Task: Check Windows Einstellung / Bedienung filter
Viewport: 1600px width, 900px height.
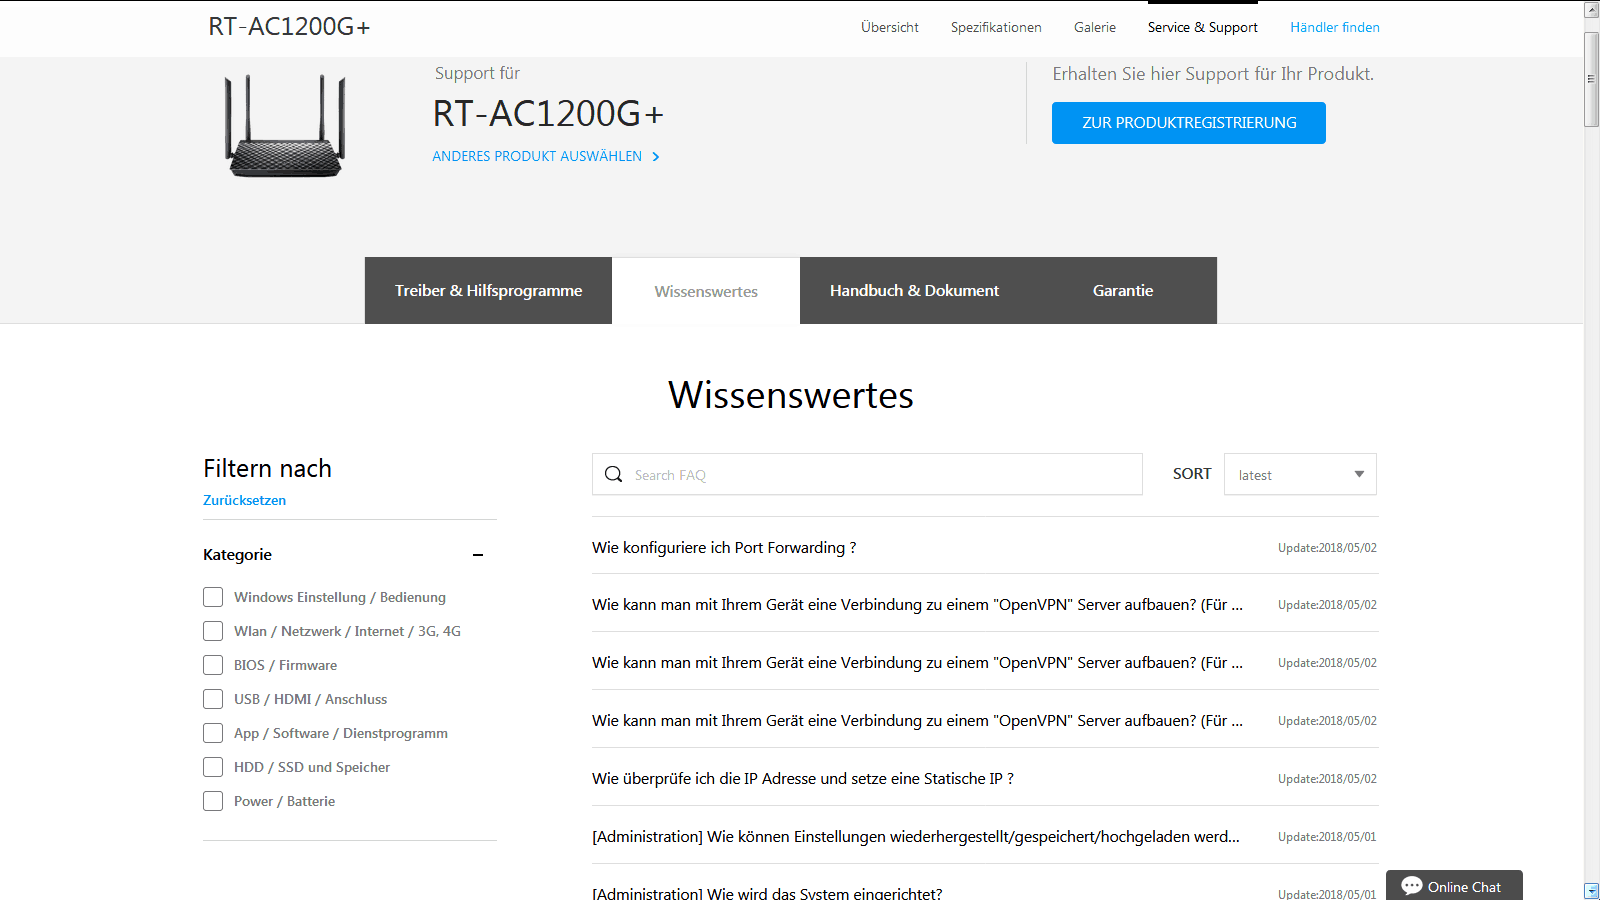Action: (213, 597)
